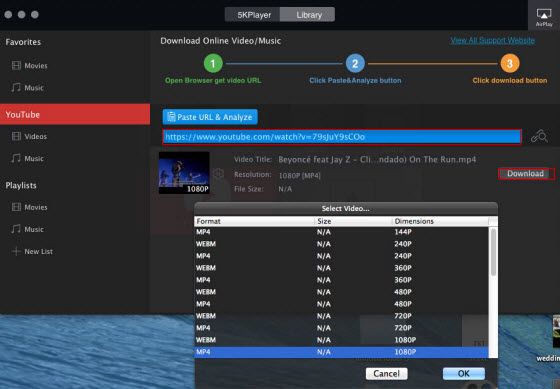
Task: Select the MP4 480P row
Action: coord(341,304)
